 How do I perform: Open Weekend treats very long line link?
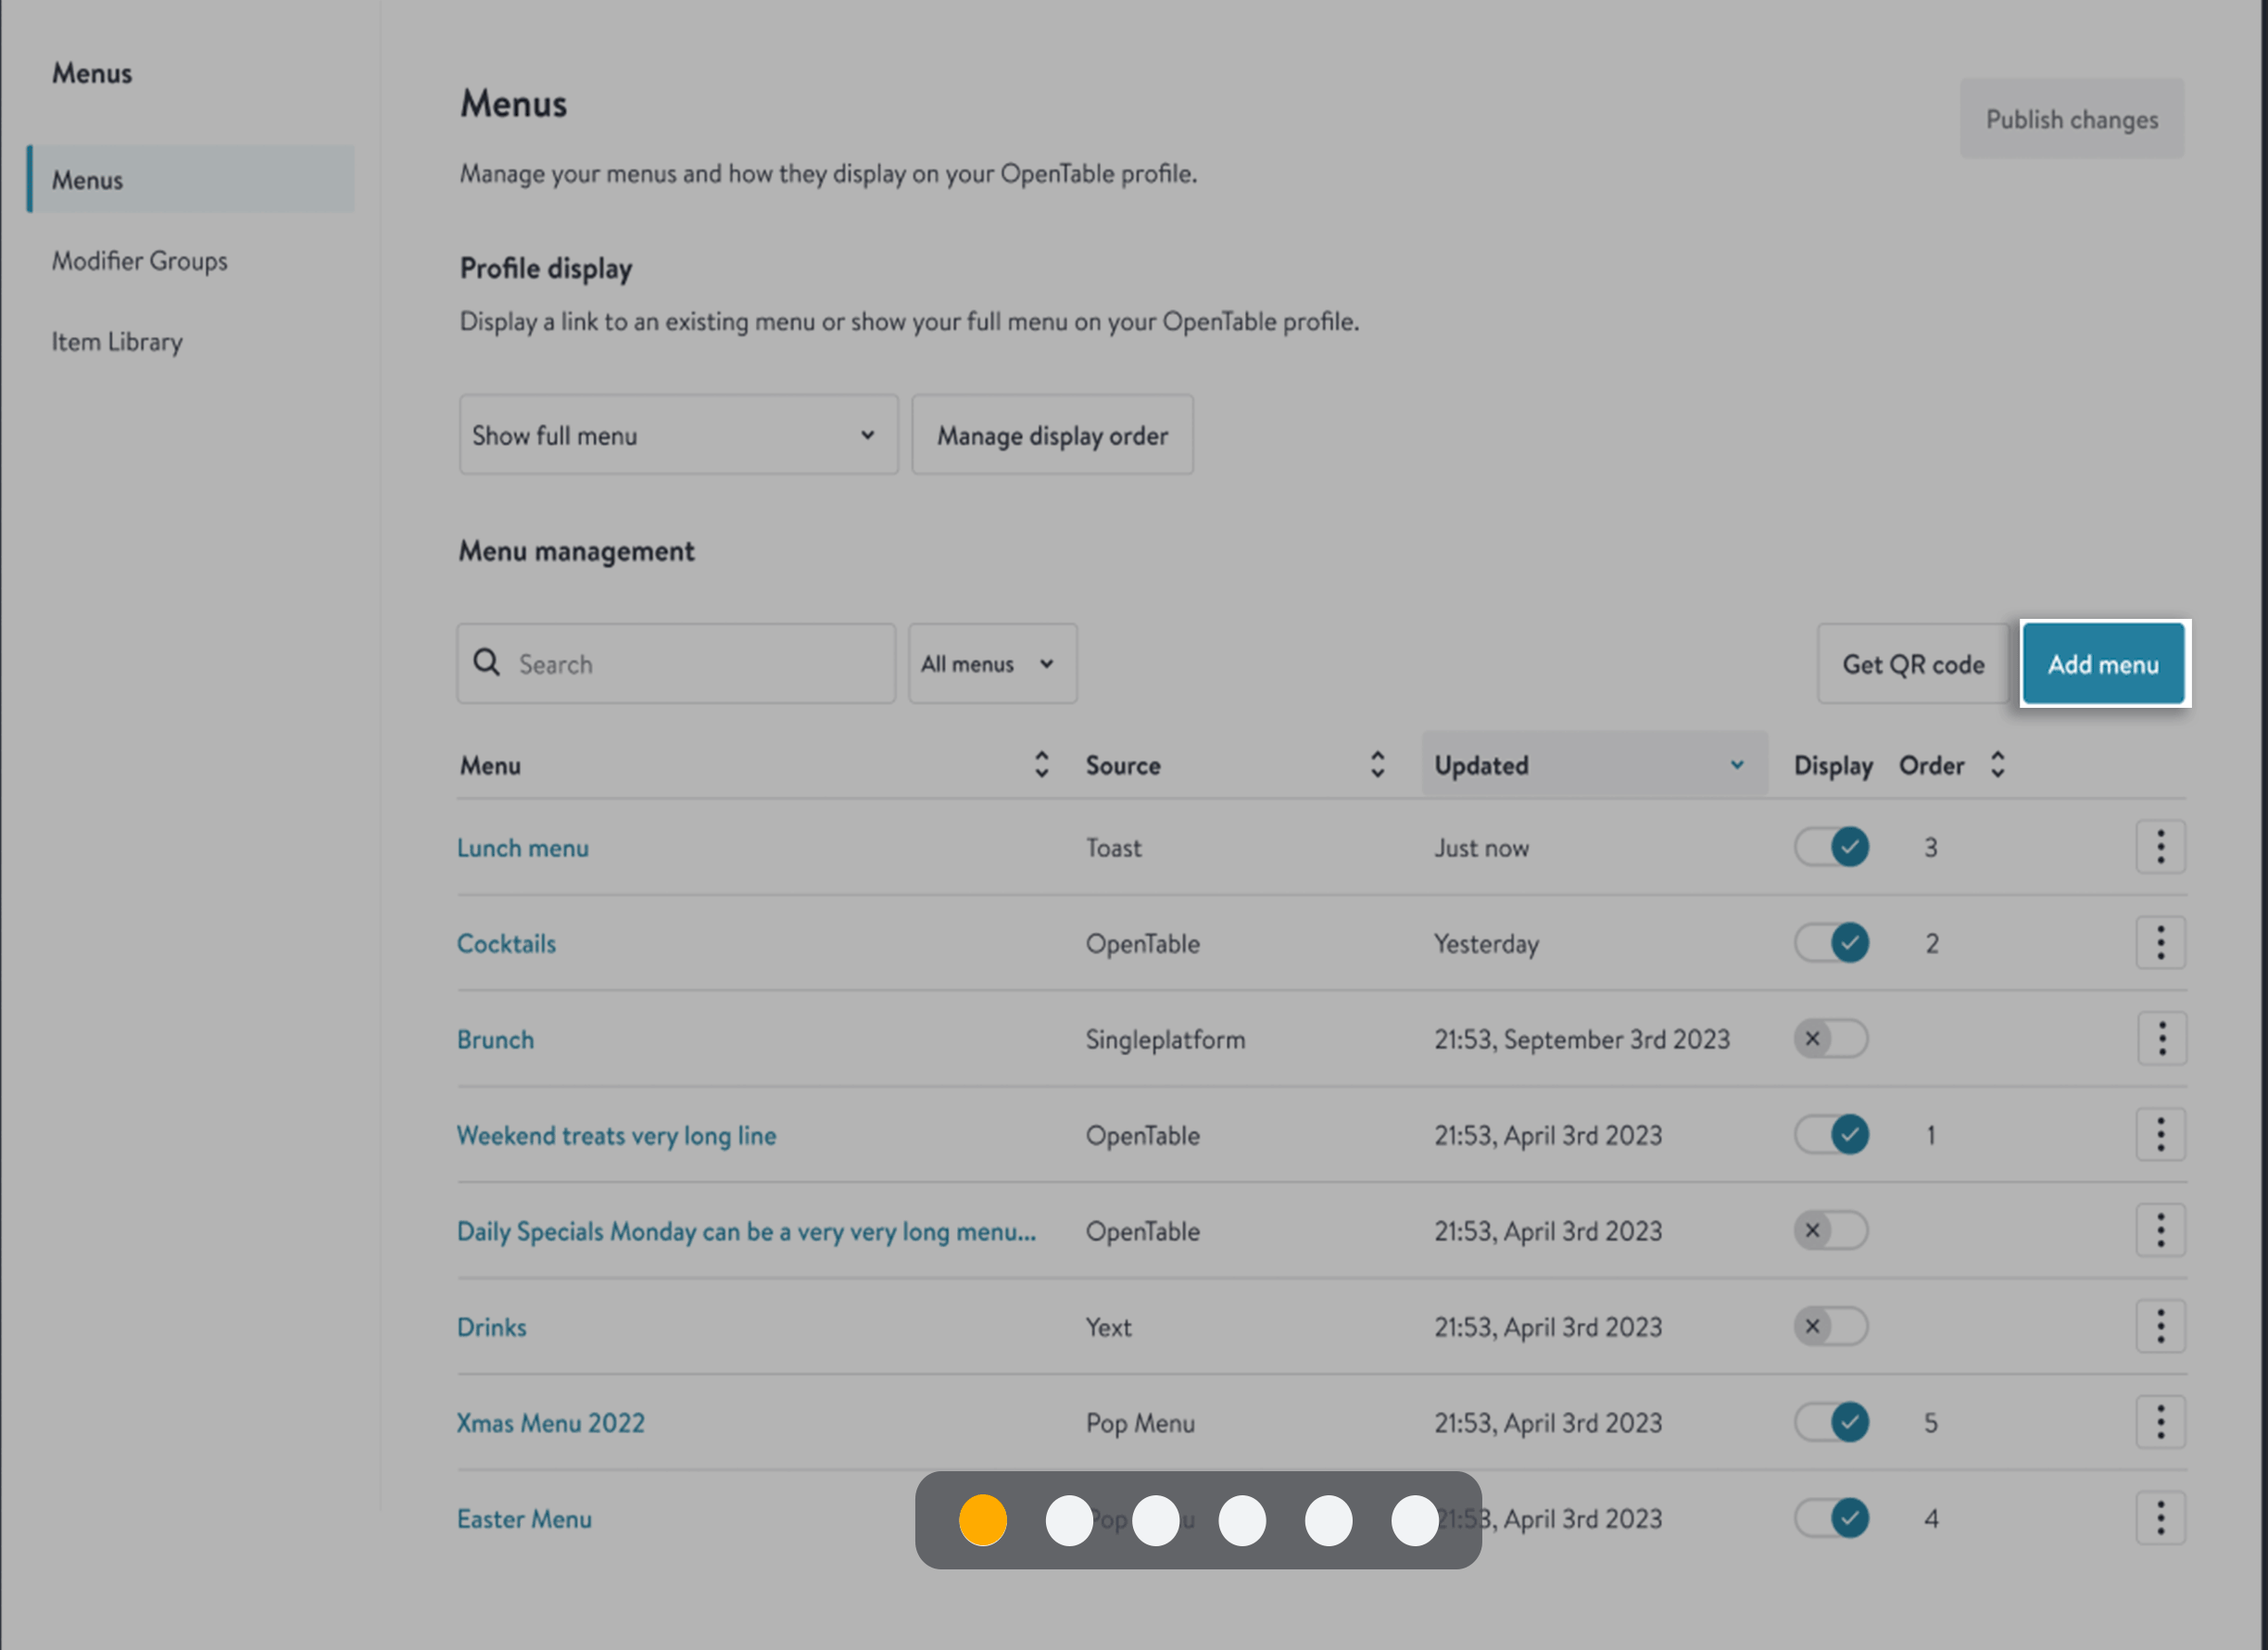pos(616,1136)
